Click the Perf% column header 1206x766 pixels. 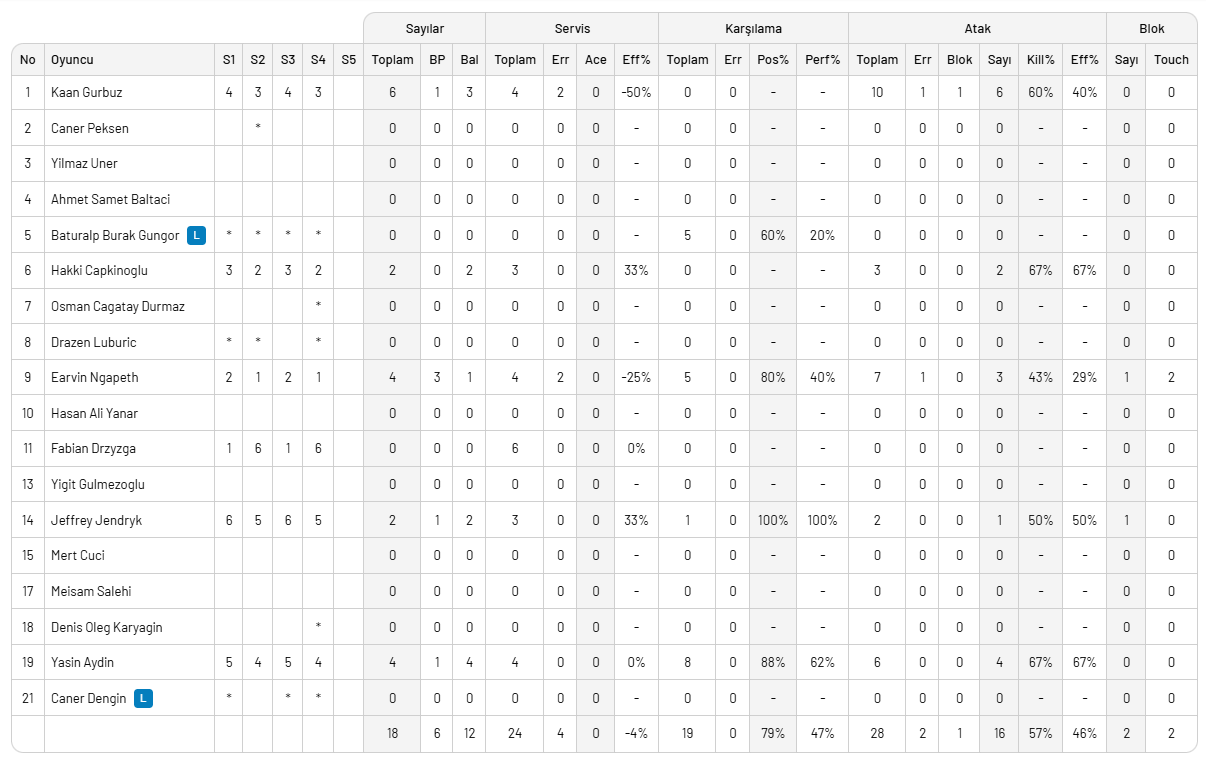(822, 60)
